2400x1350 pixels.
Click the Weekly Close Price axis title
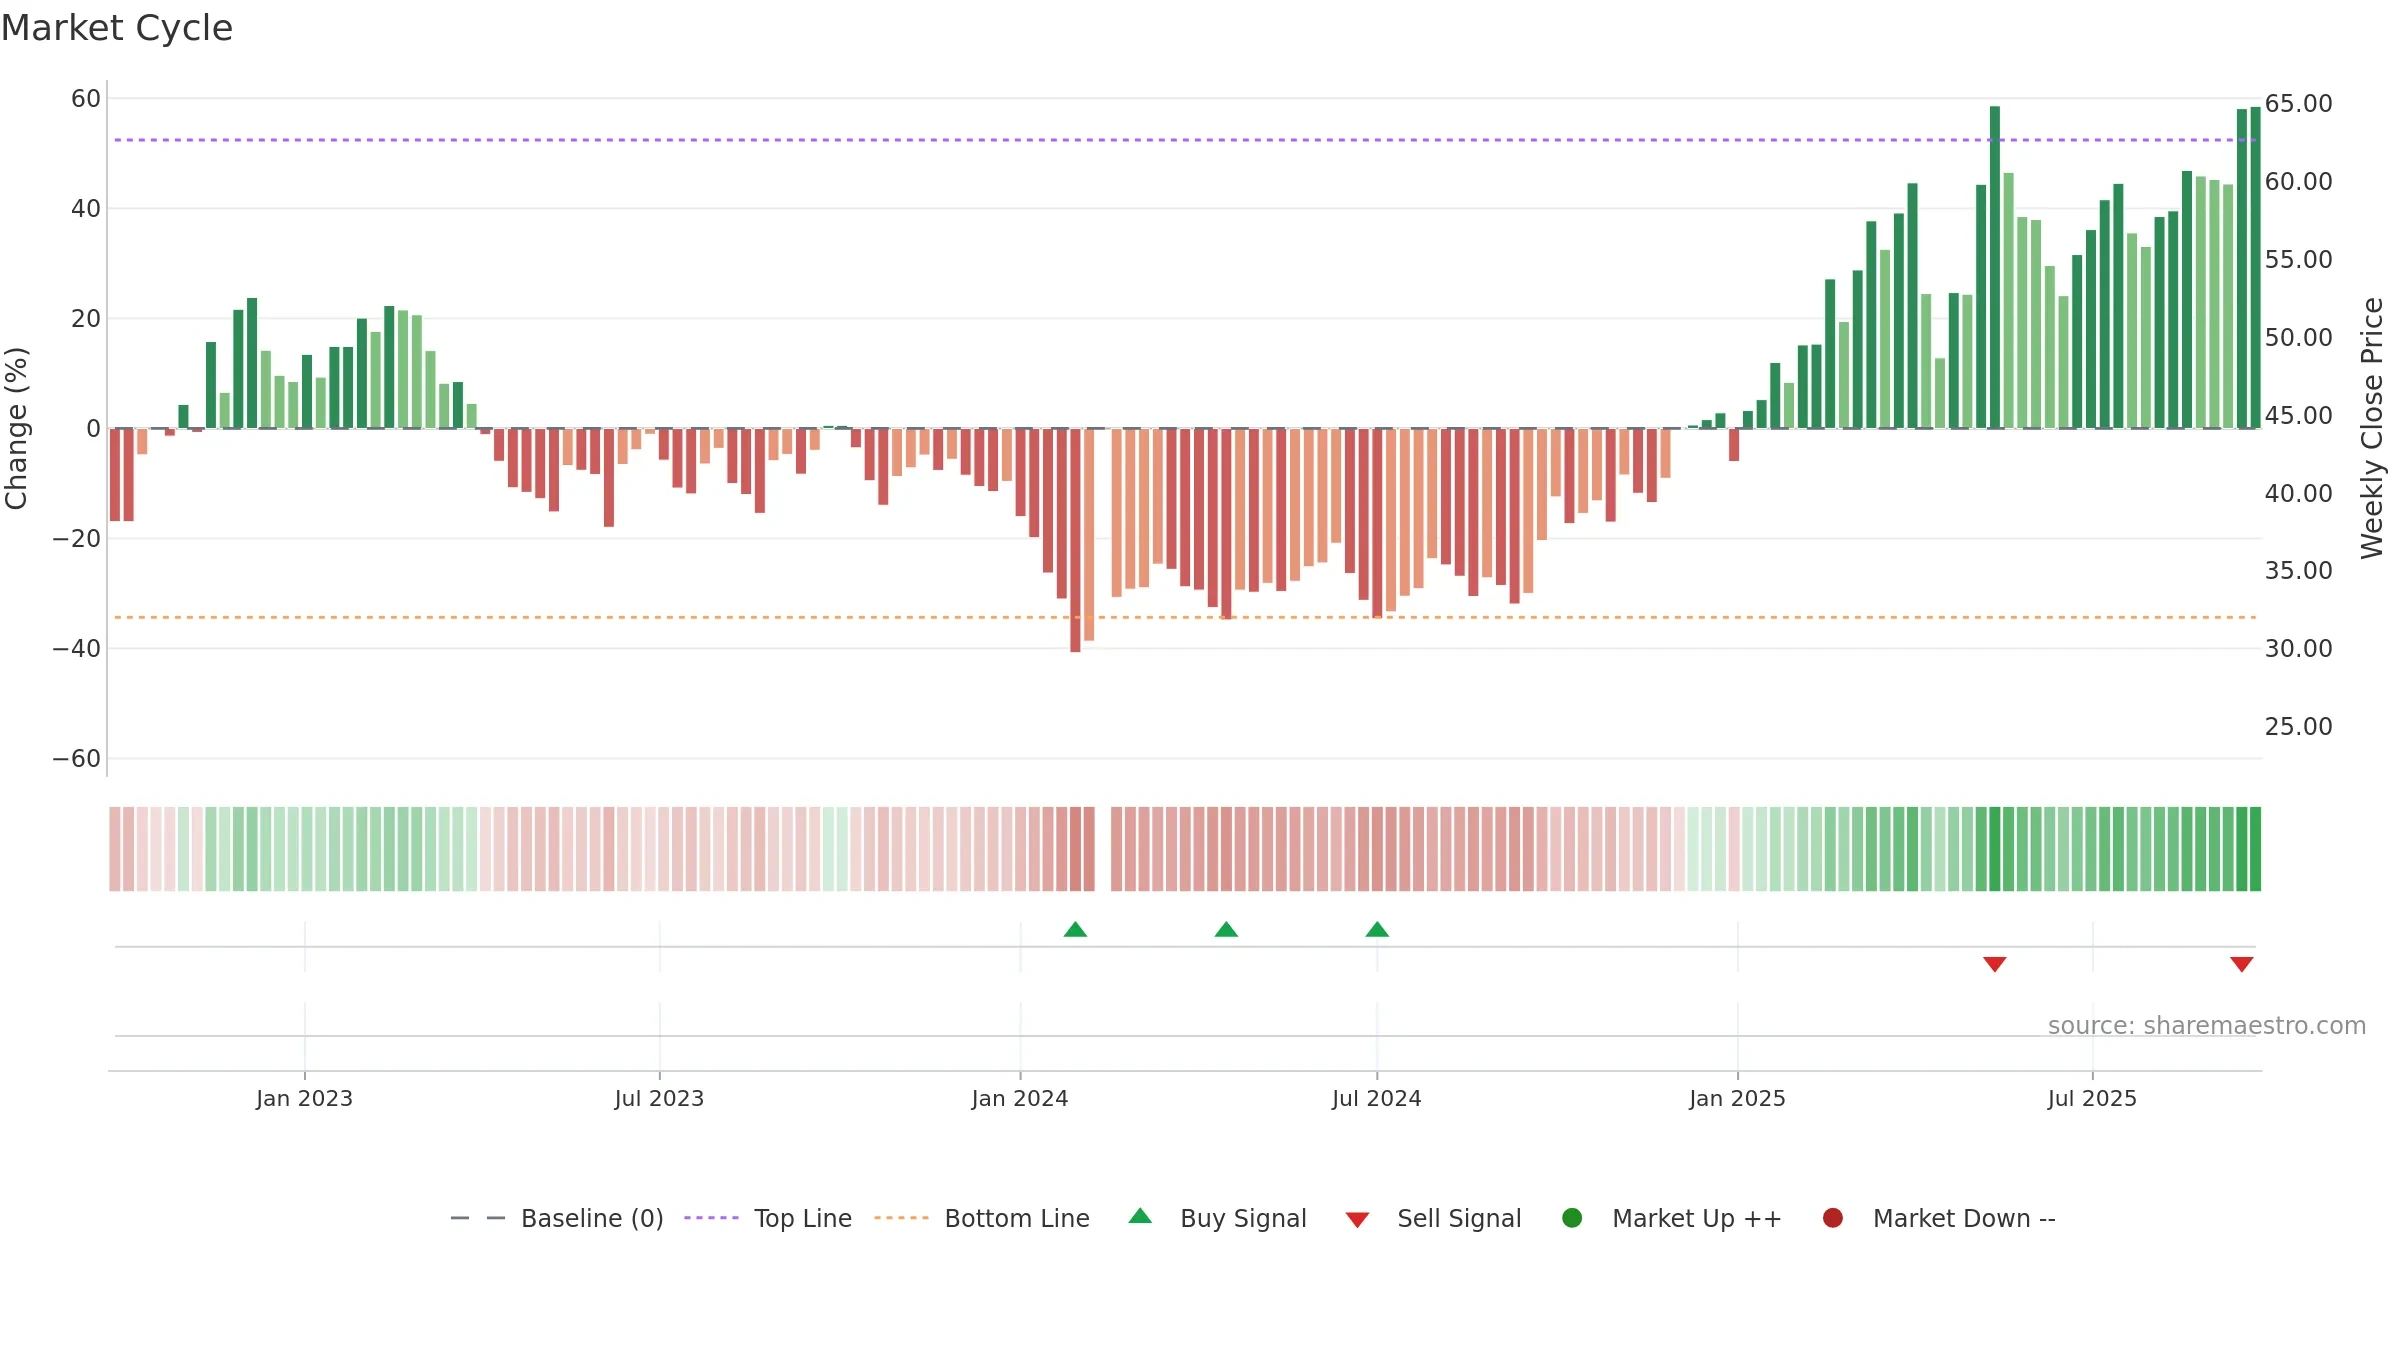click(2372, 428)
